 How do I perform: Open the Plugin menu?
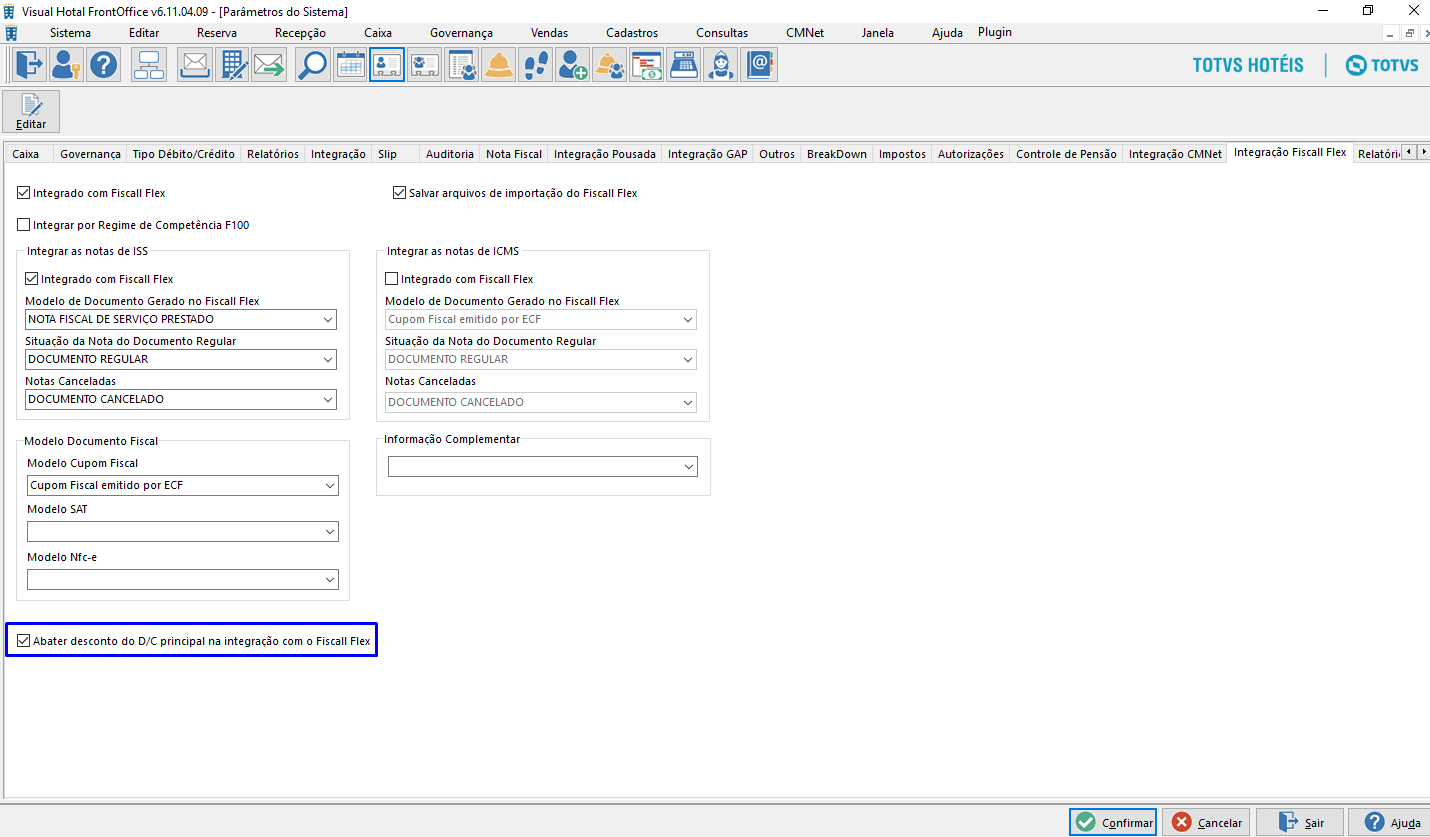[995, 32]
